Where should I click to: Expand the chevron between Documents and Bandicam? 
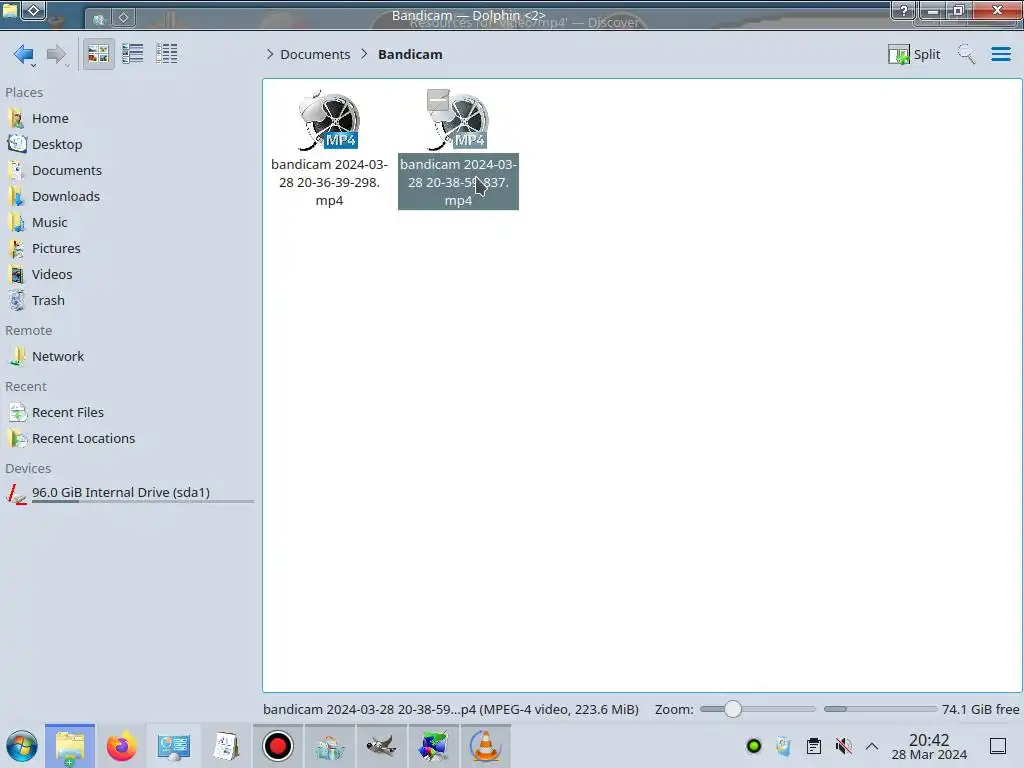[x=364, y=54]
